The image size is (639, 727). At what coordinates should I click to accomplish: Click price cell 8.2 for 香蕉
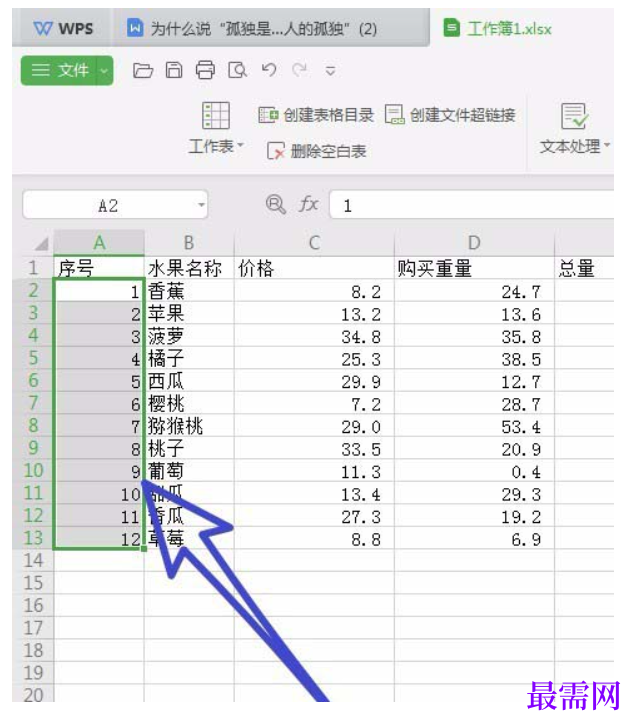(314, 291)
